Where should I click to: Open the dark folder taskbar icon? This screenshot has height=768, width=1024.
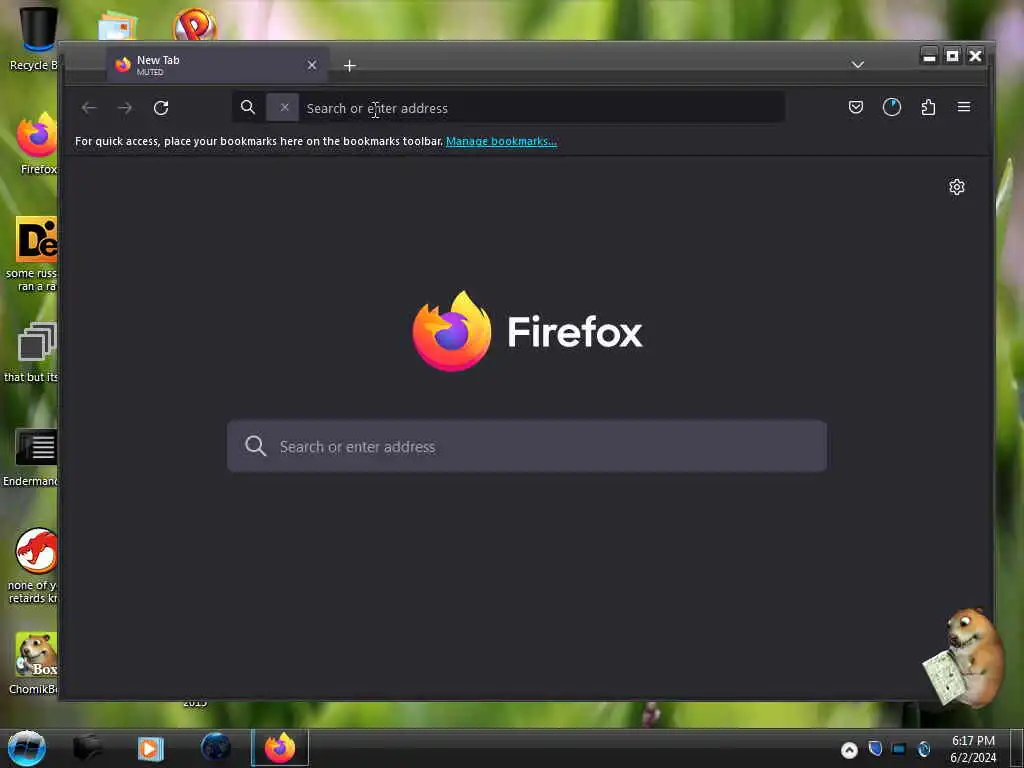[87, 748]
